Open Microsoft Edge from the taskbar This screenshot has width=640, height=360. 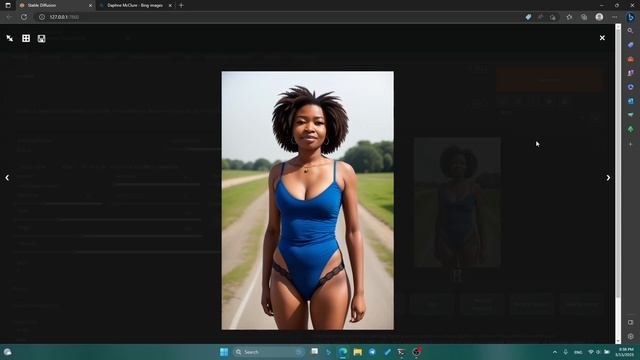coord(343,352)
